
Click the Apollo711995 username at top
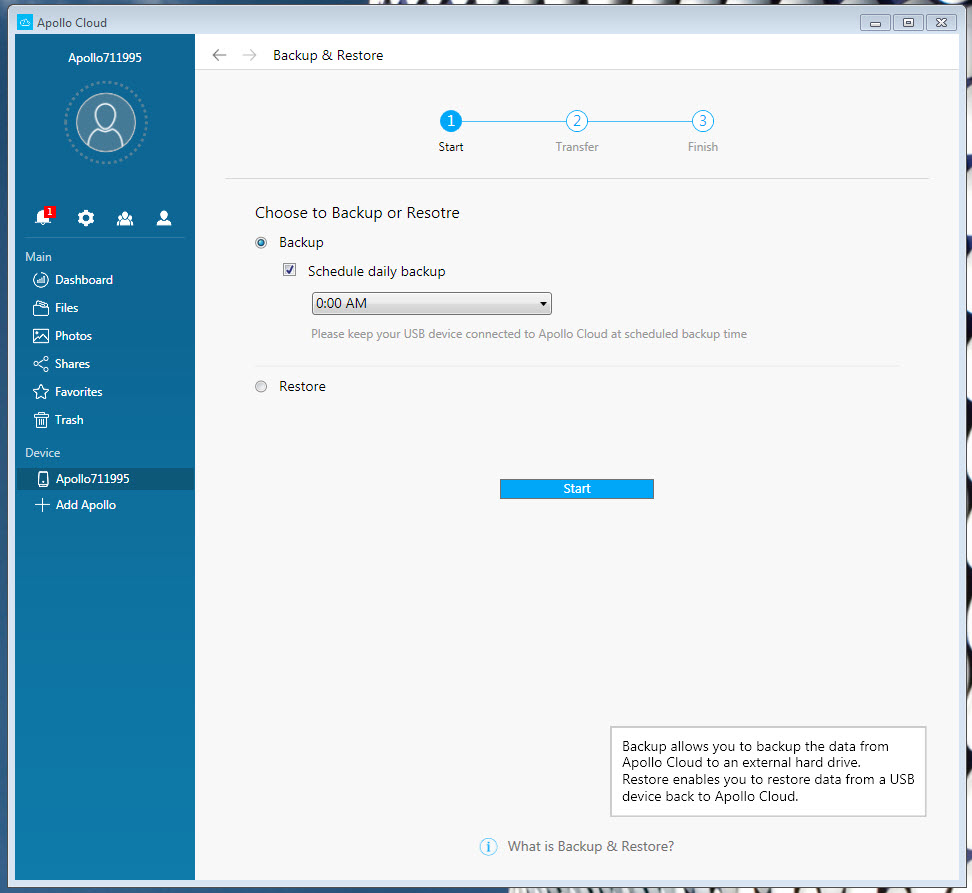point(105,58)
